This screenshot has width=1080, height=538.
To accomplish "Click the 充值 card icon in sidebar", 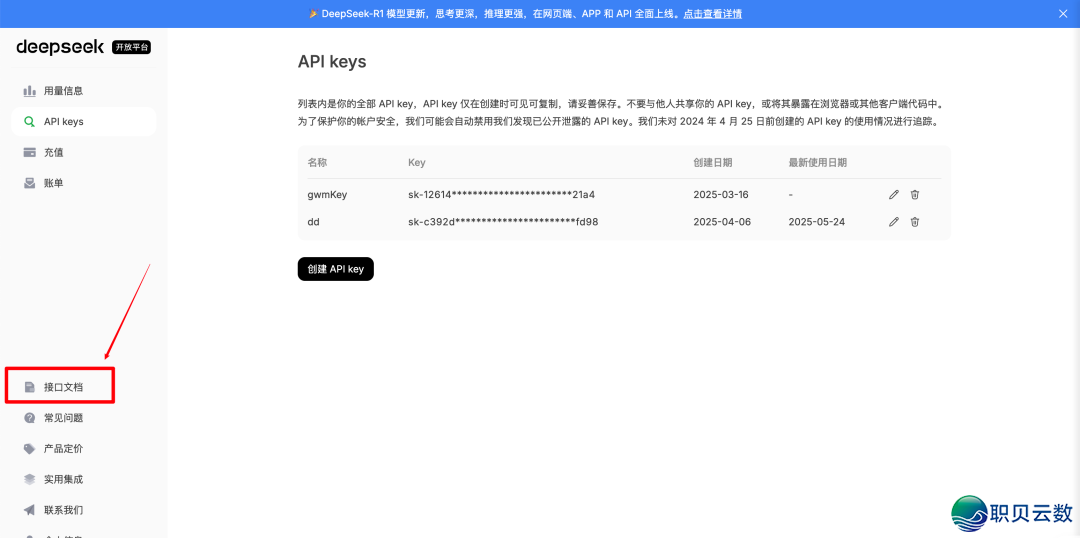I will click(x=30, y=153).
